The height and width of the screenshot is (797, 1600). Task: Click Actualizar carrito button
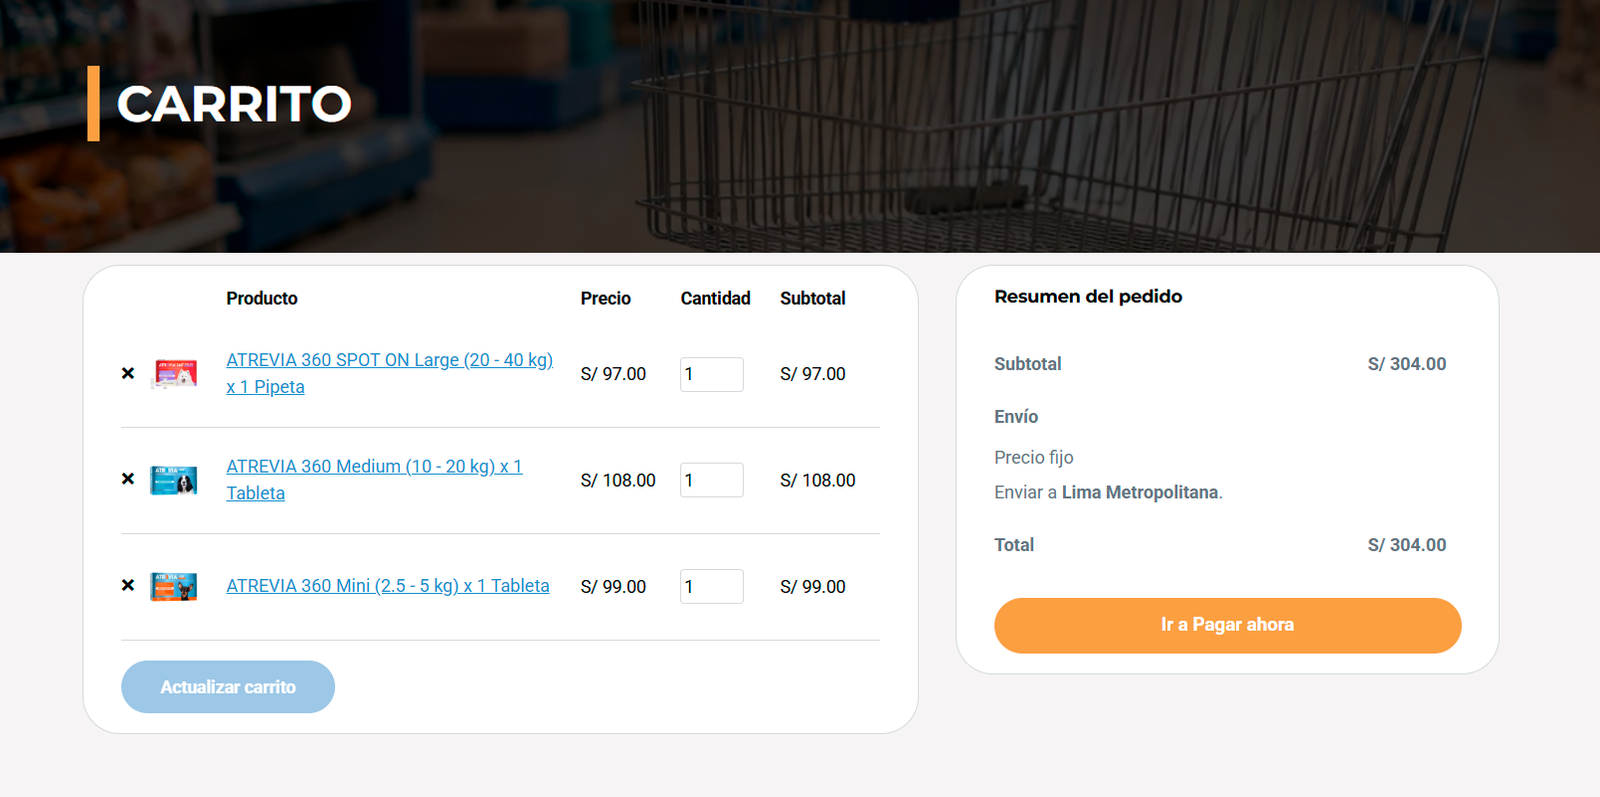tap(228, 687)
